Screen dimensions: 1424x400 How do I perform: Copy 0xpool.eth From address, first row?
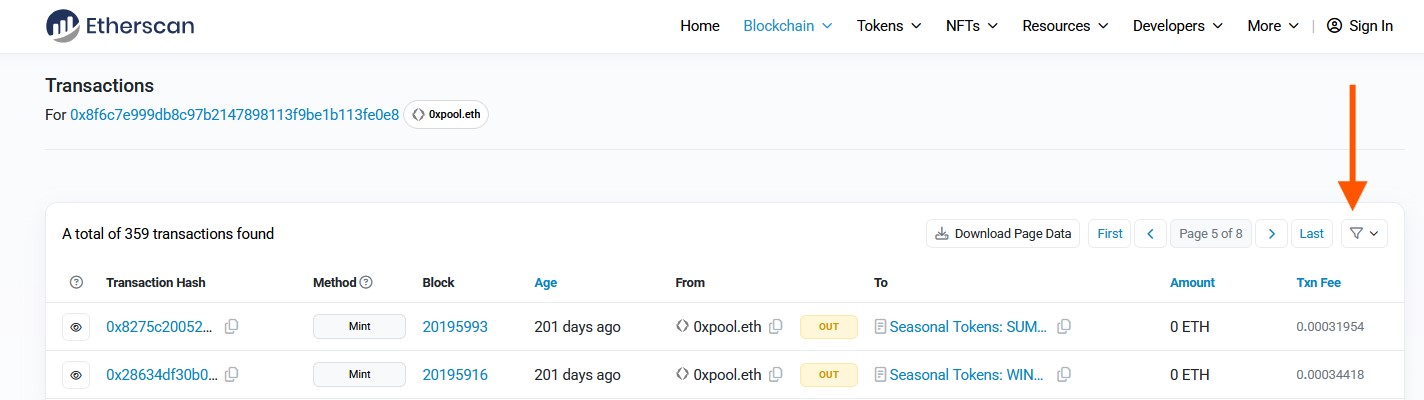tap(775, 327)
